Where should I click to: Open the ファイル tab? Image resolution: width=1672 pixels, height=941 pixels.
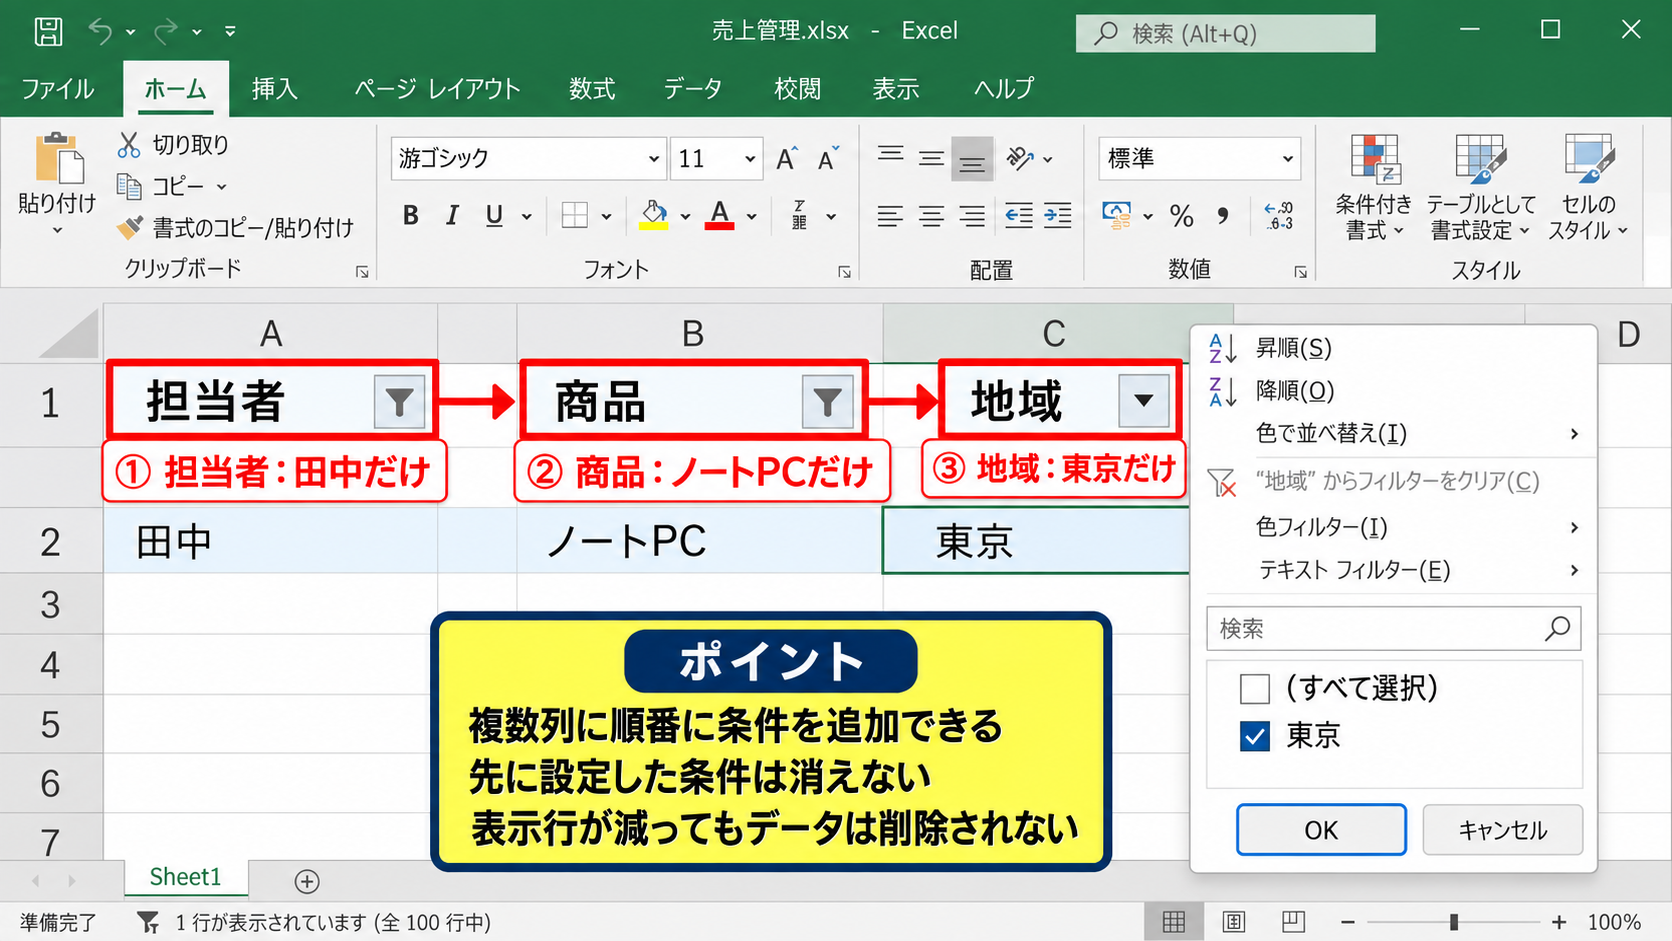(58, 89)
